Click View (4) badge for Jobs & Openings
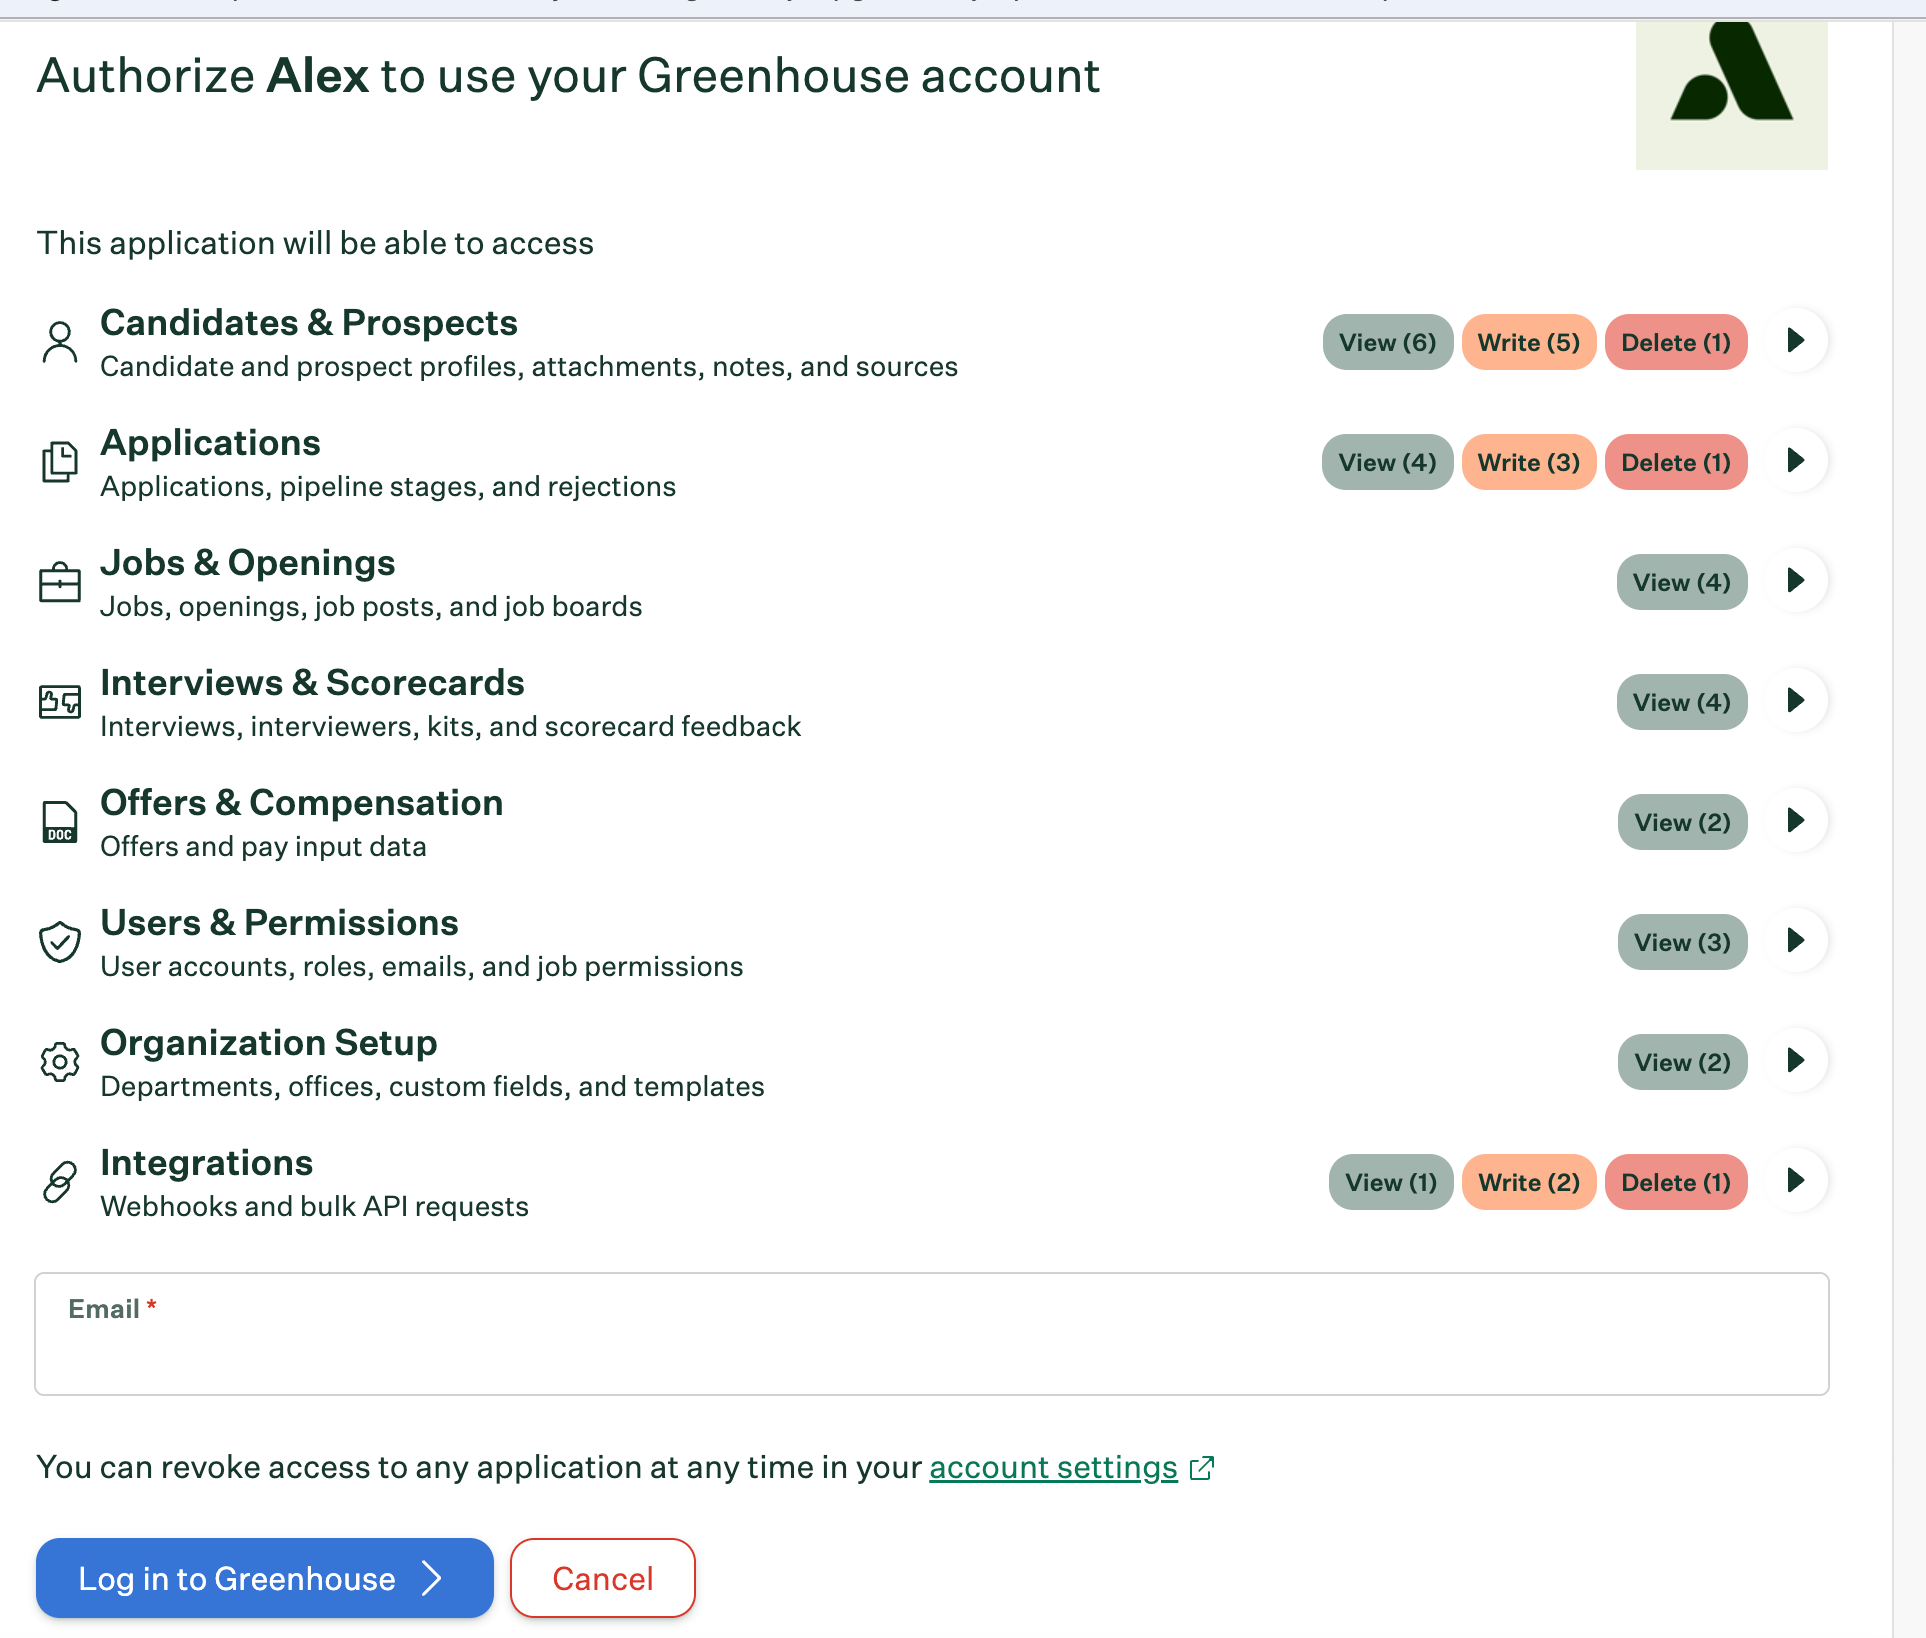Image resolution: width=1926 pixels, height=1638 pixels. tap(1682, 582)
